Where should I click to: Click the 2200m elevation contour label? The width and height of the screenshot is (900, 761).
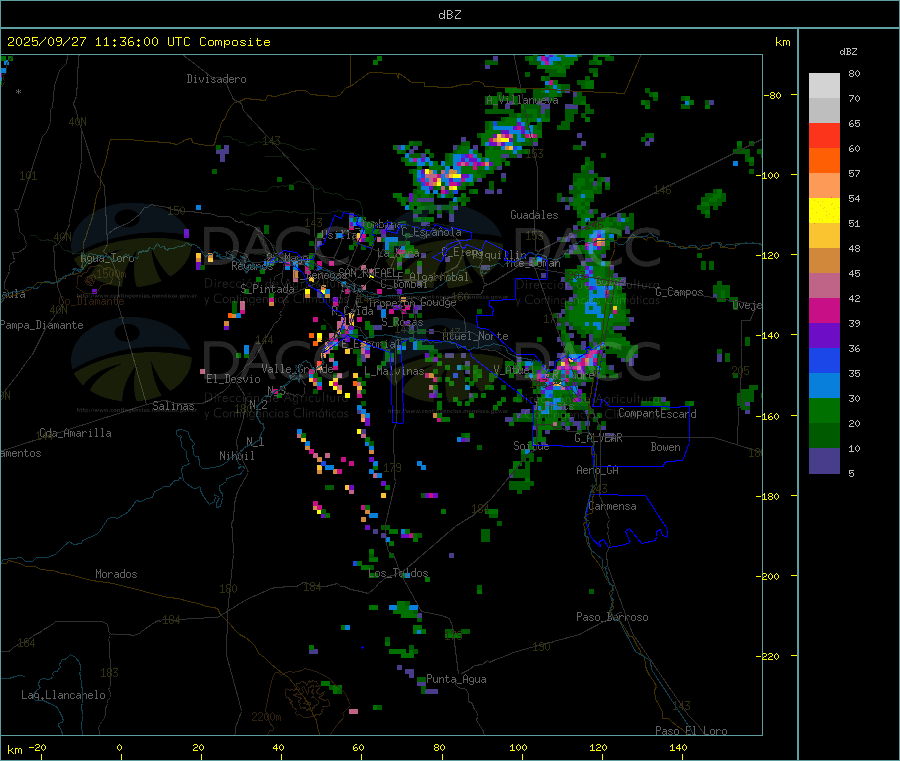pos(266,717)
